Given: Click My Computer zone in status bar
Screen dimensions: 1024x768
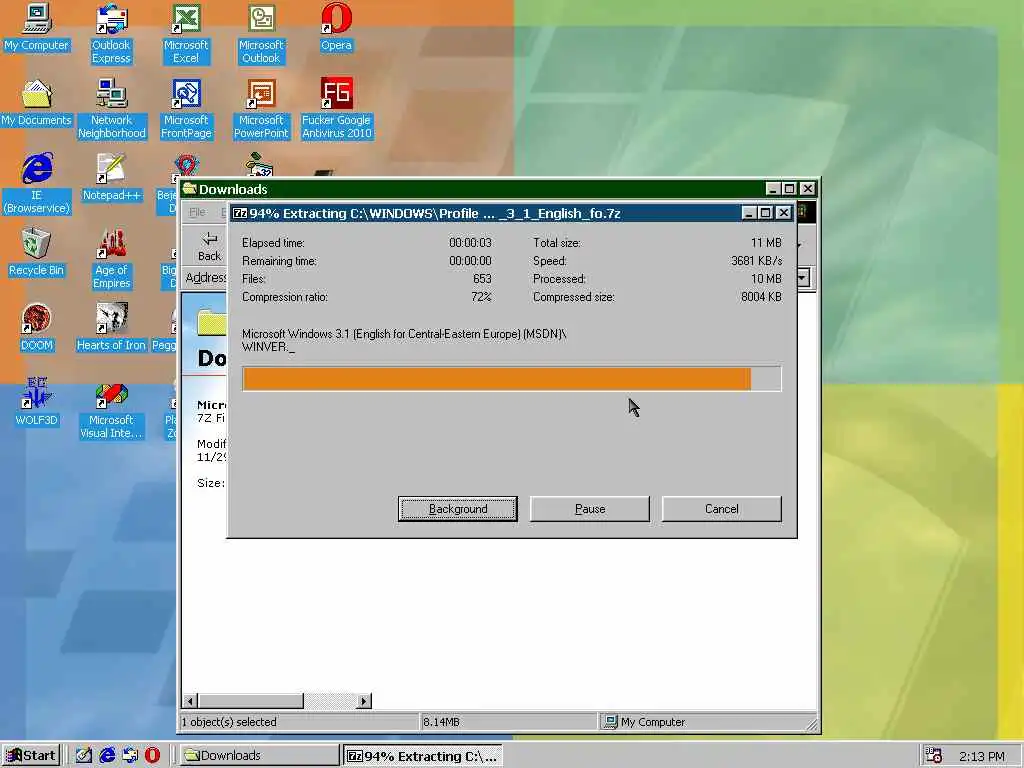Looking at the screenshot, I should point(708,722).
